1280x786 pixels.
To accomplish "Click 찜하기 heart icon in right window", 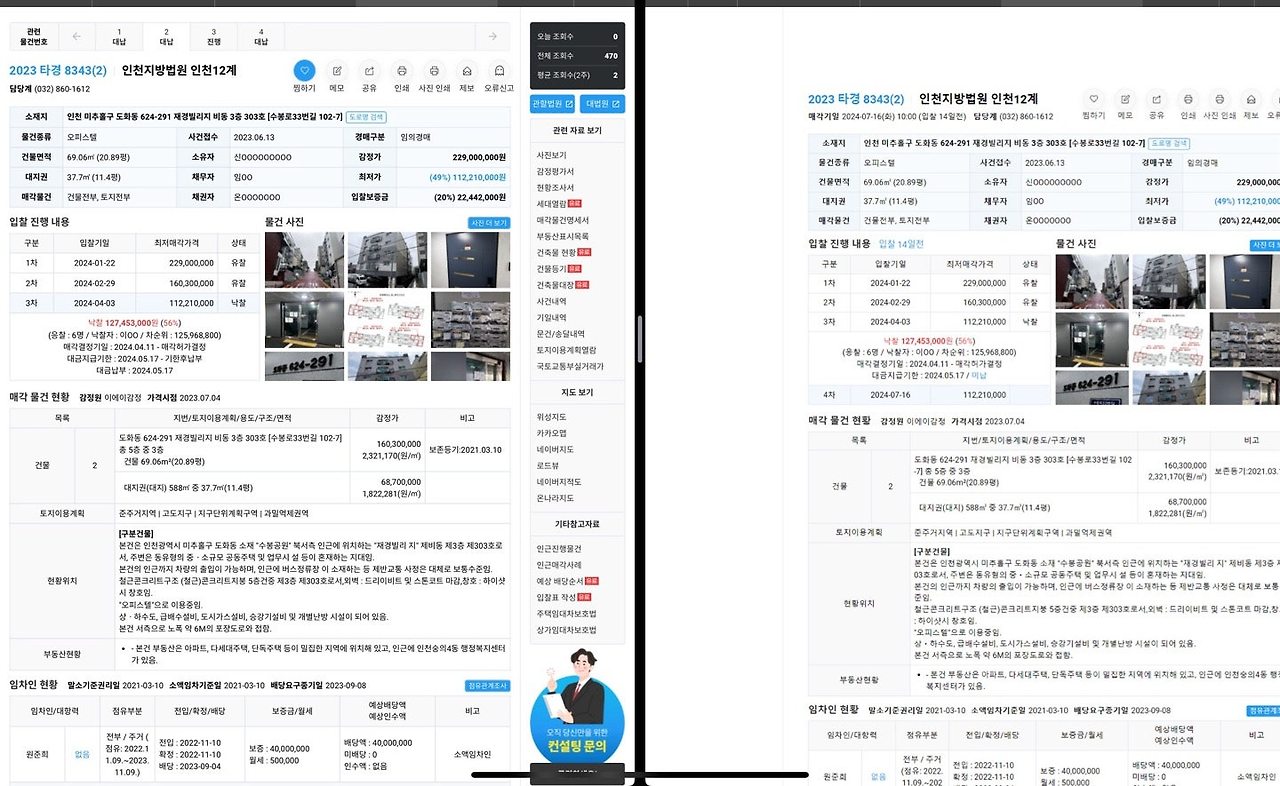I will point(1093,99).
